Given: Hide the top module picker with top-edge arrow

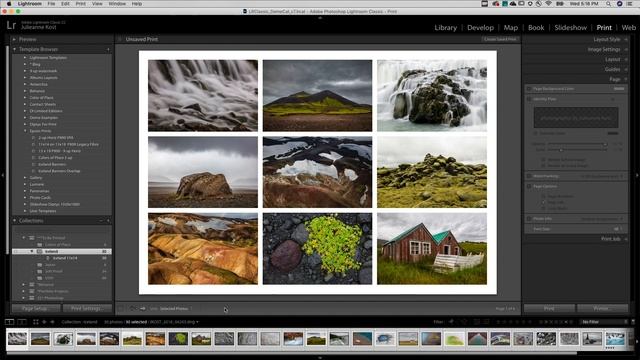Looking at the screenshot, I should click(320, 18).
